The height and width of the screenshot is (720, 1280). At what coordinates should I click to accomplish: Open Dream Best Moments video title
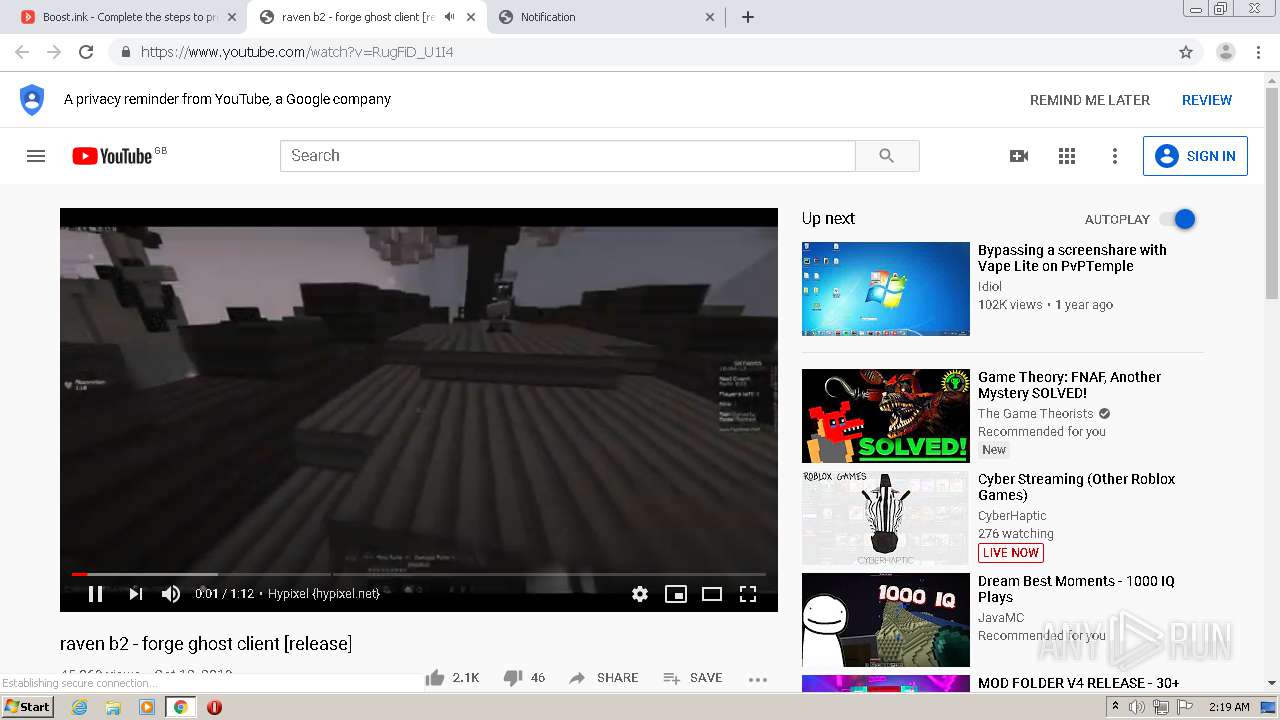(1076, 589)
